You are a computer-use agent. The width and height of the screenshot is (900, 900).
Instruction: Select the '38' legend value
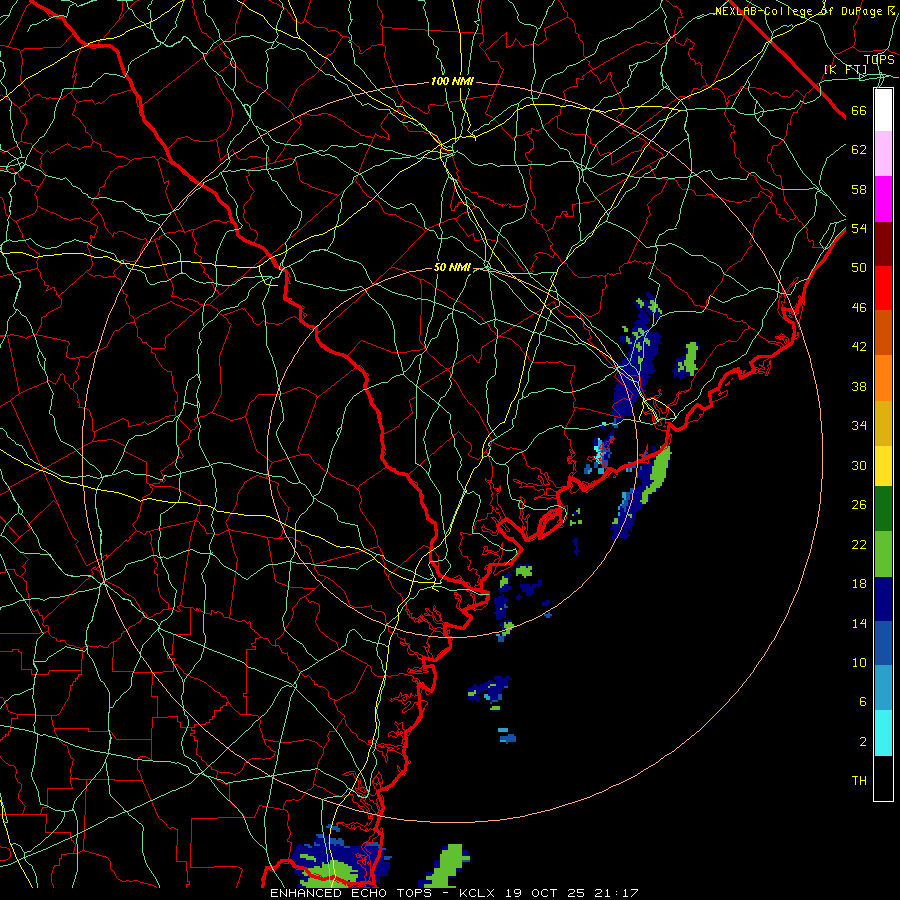click(x=859, y=386)
